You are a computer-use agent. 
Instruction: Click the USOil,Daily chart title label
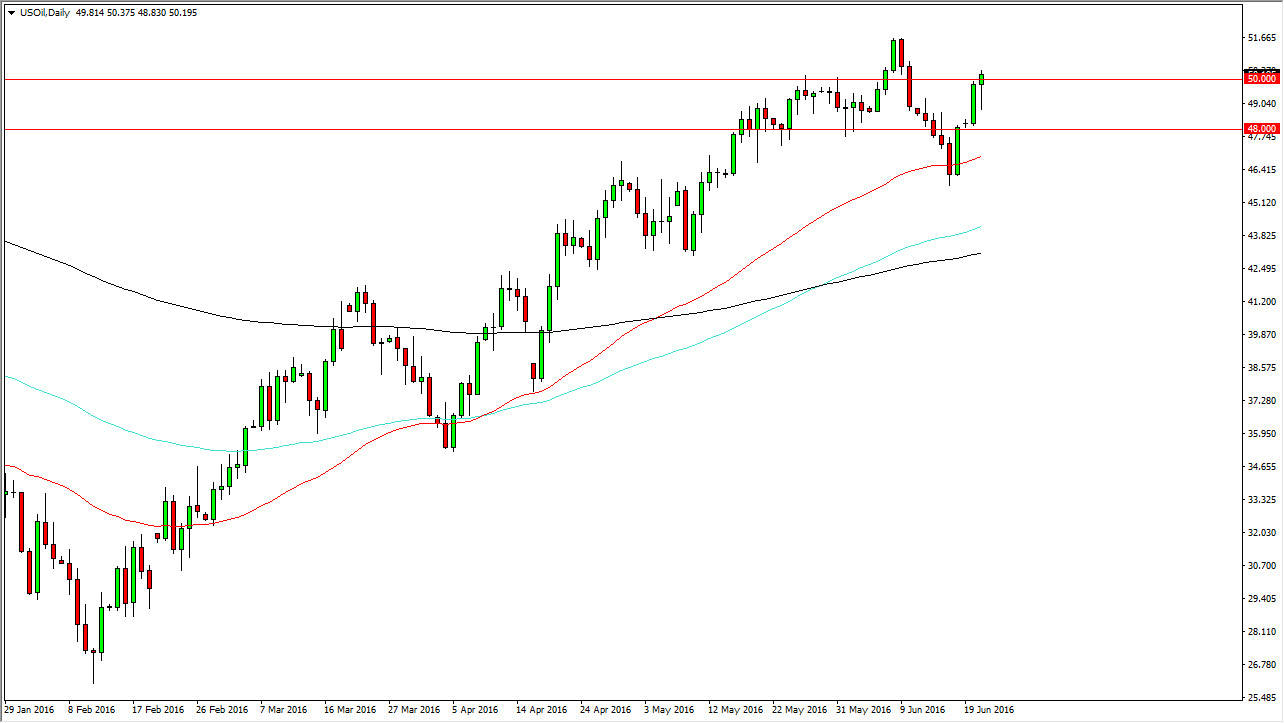(44, 13)
